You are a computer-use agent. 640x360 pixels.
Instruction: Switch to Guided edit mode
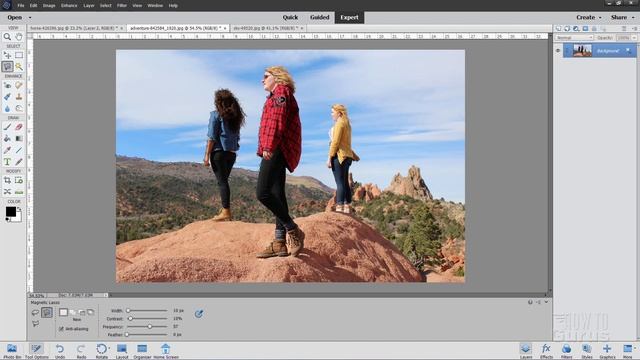pos(320,17)
